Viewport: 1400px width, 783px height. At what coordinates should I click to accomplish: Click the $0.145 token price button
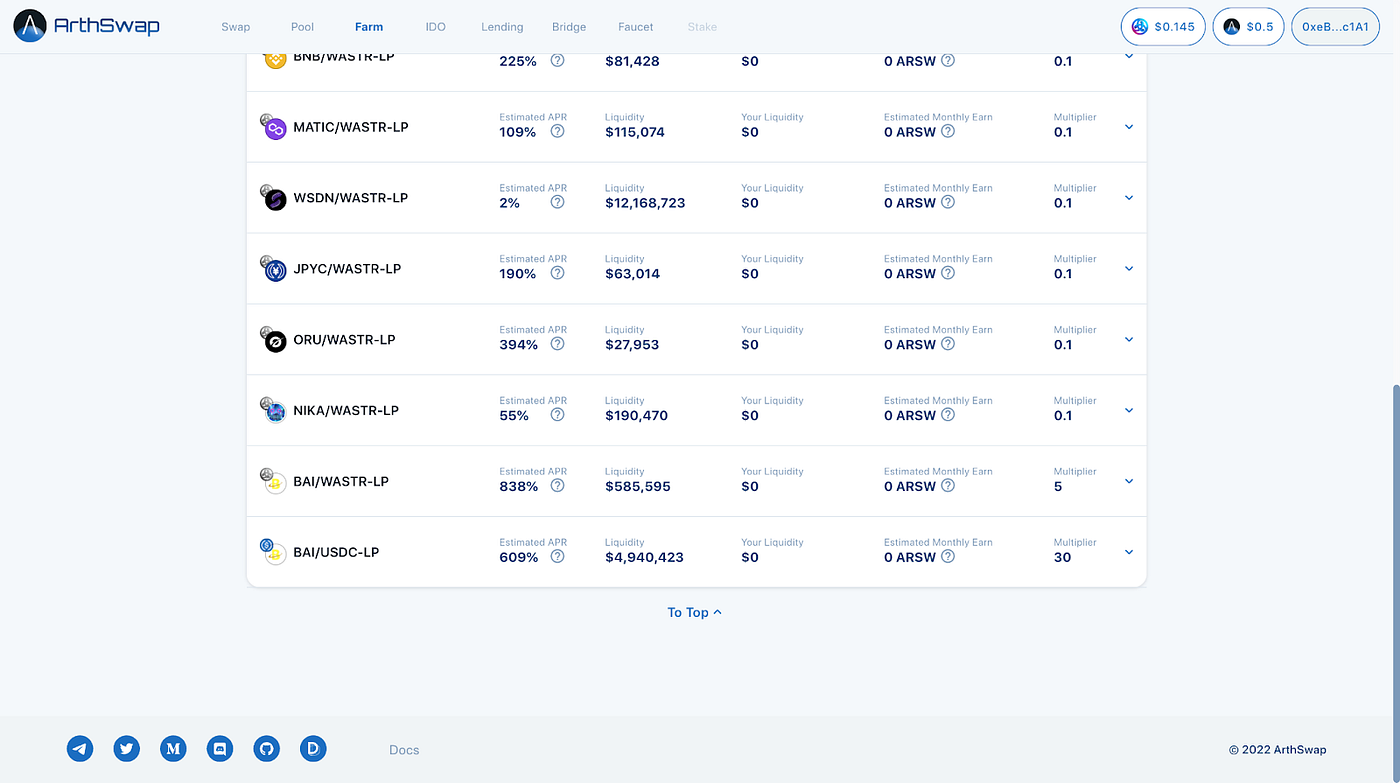click(x=1163, y=27)
